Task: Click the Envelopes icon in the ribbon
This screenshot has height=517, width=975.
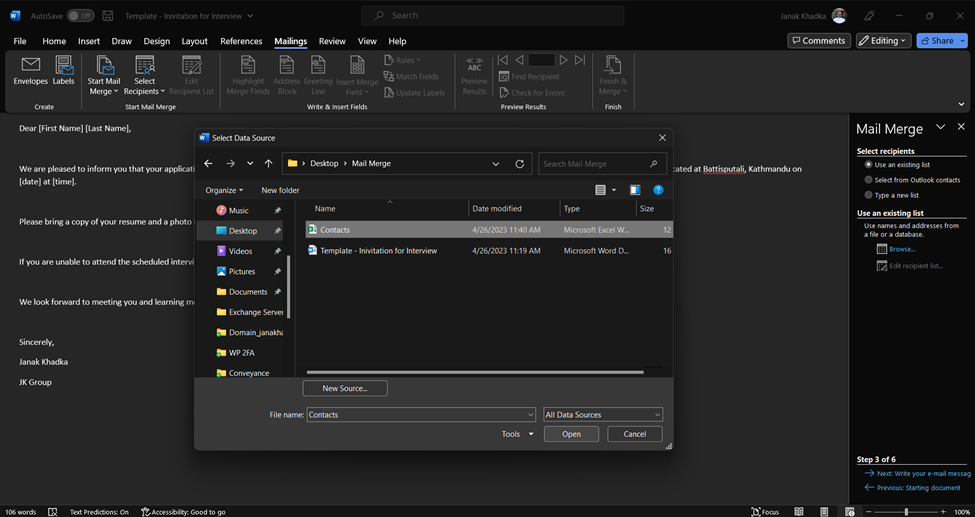Action: [x=30, y=70]
